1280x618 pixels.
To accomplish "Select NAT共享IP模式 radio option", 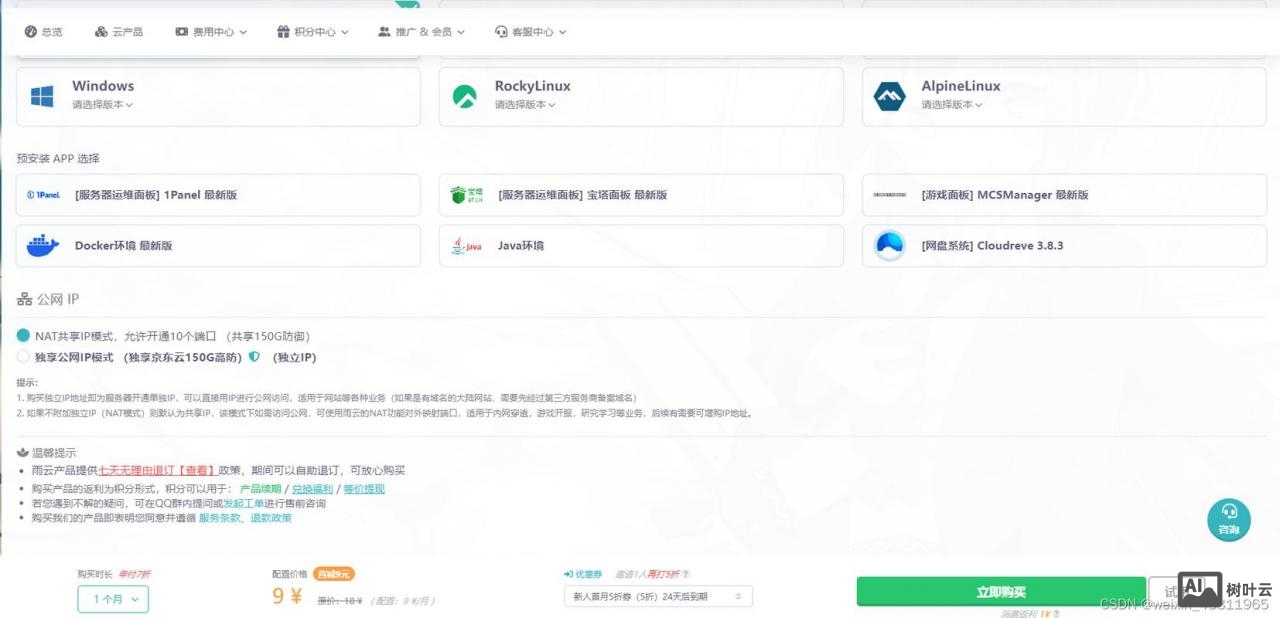I will [x=22, y=336].
